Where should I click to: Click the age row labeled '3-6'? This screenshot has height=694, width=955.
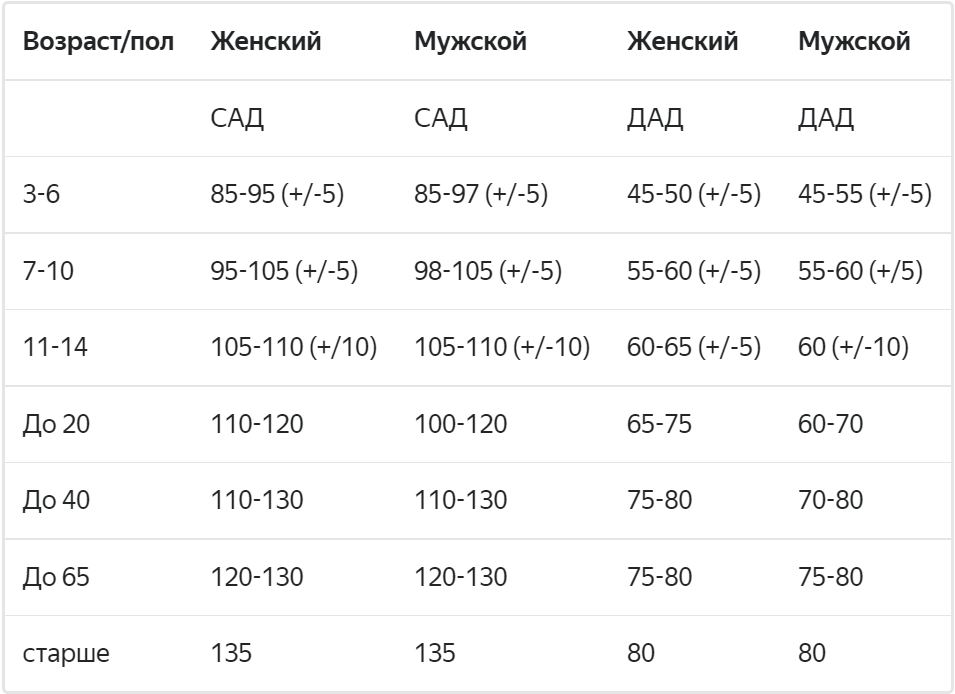click(41, 194)
